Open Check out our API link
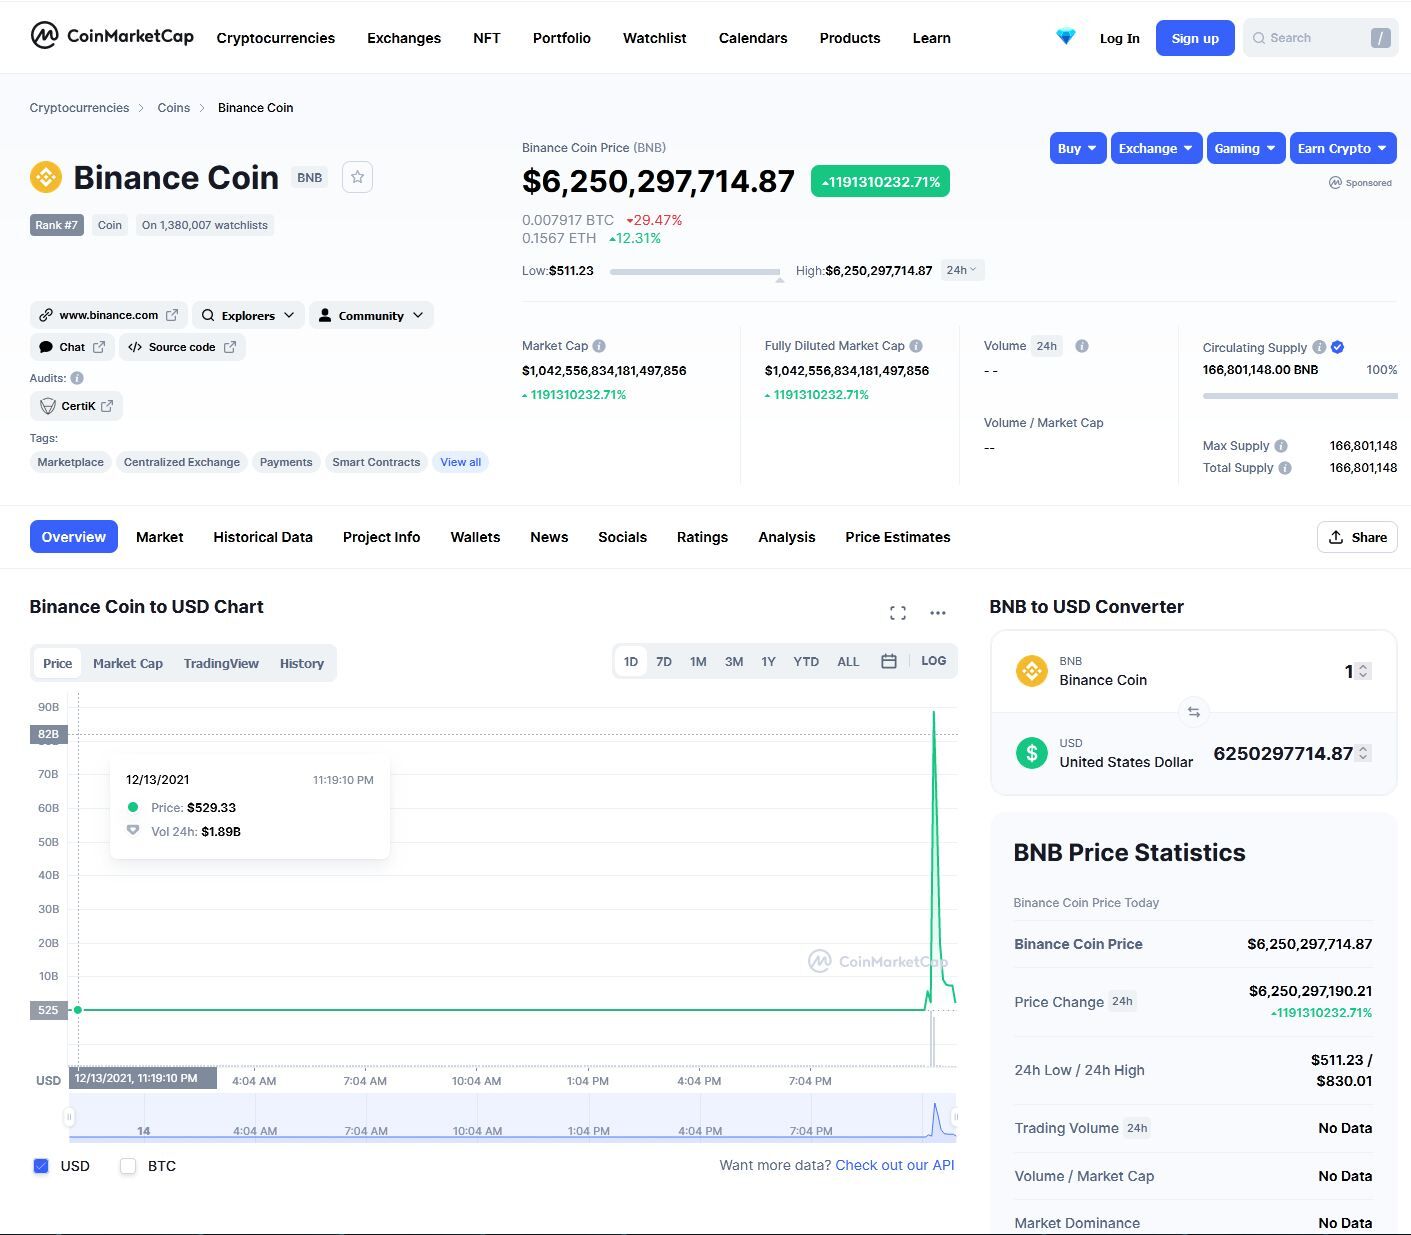The width and height of the screenshot is (1411, 1235). click(x=895, y=1165)
